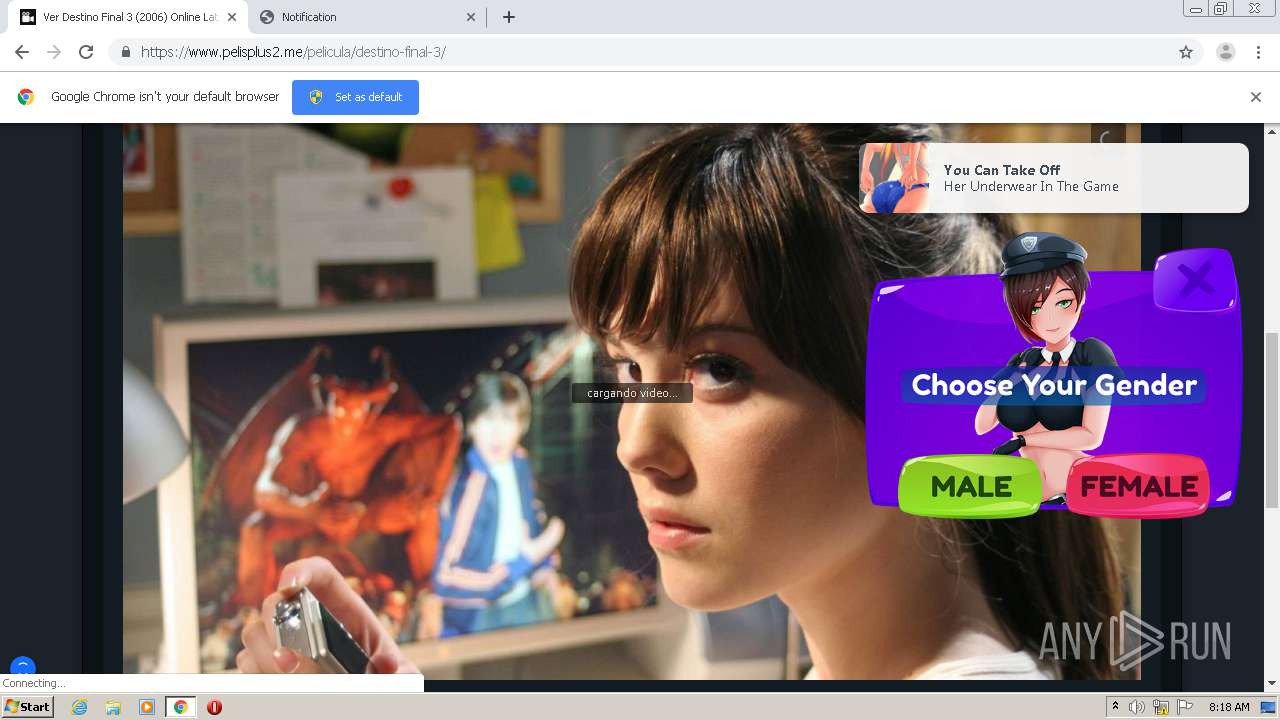View site information padlock icon

(125, 52)
